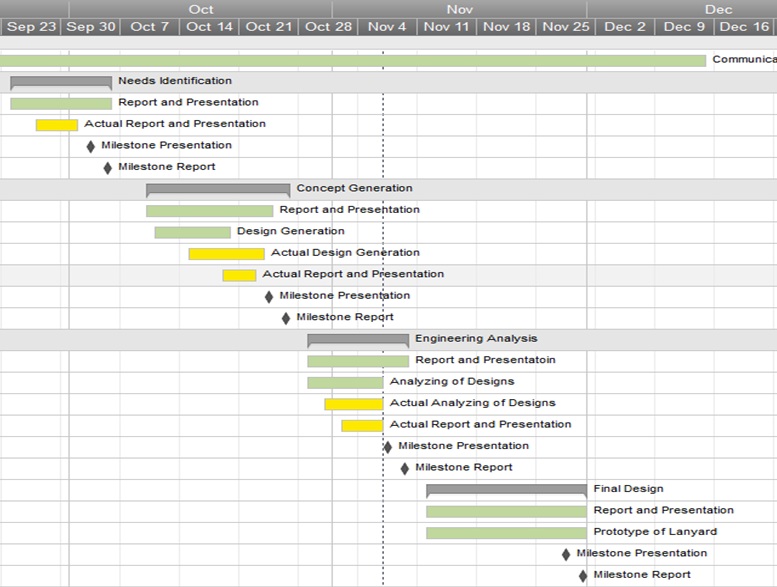Select the gray Final Design summary bar
Image resolution: width=777 pixels, height=587 pixels.
point(506,489)
